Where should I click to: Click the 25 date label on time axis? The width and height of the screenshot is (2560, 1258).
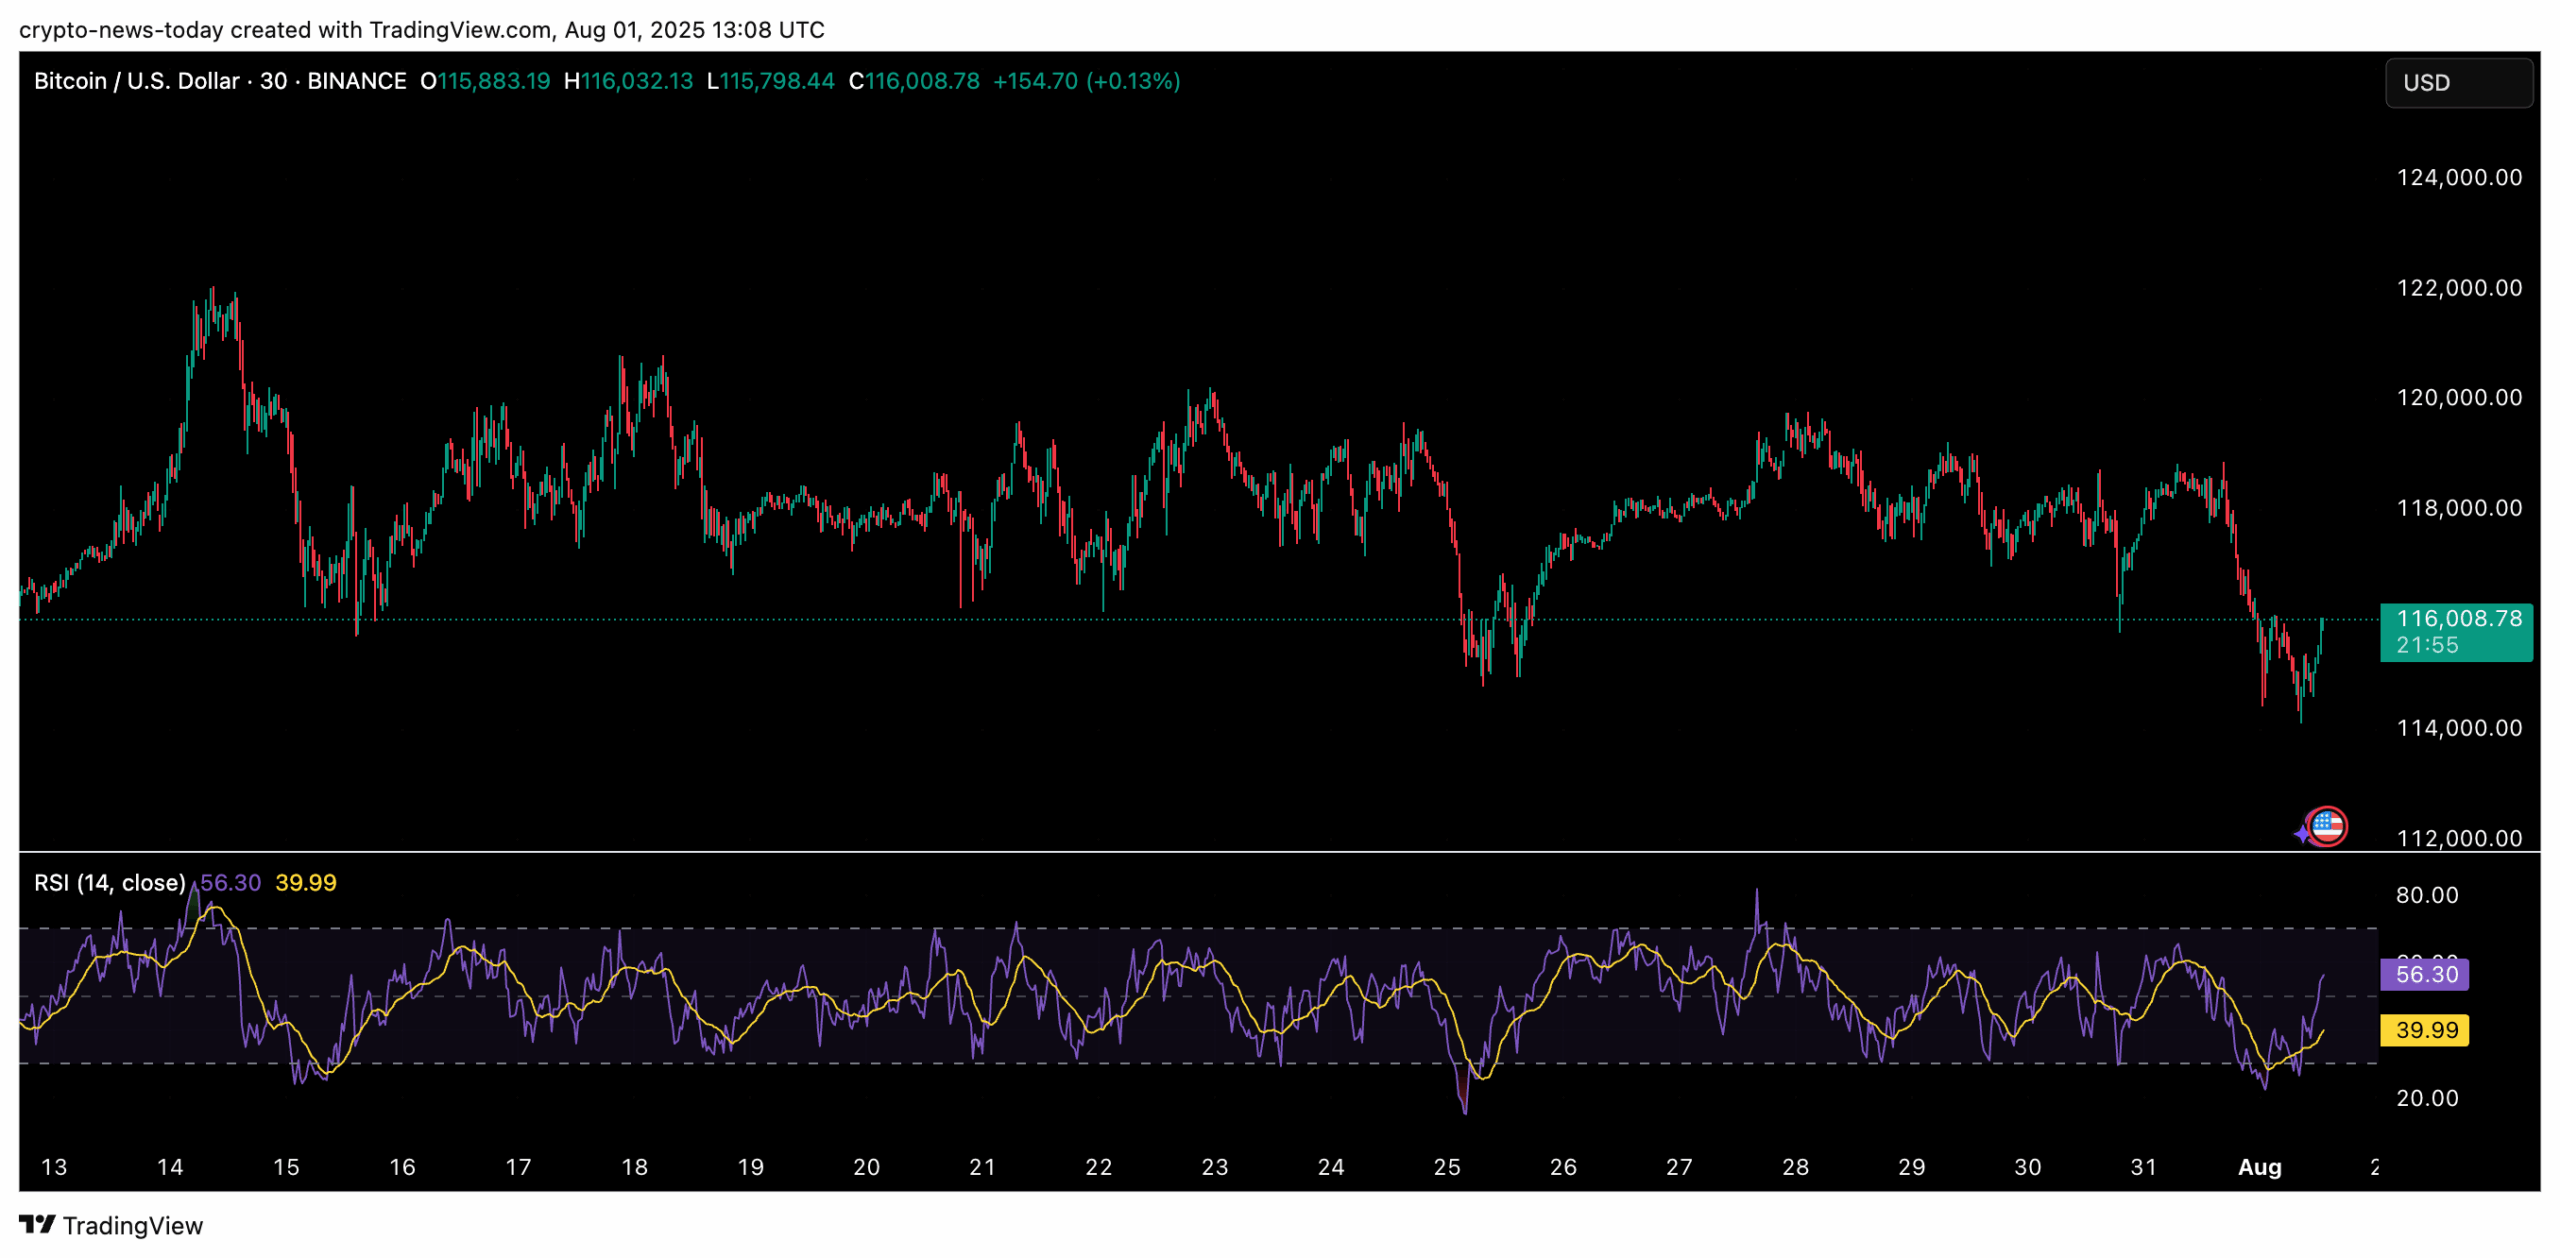click(x=1446, y=1167)
